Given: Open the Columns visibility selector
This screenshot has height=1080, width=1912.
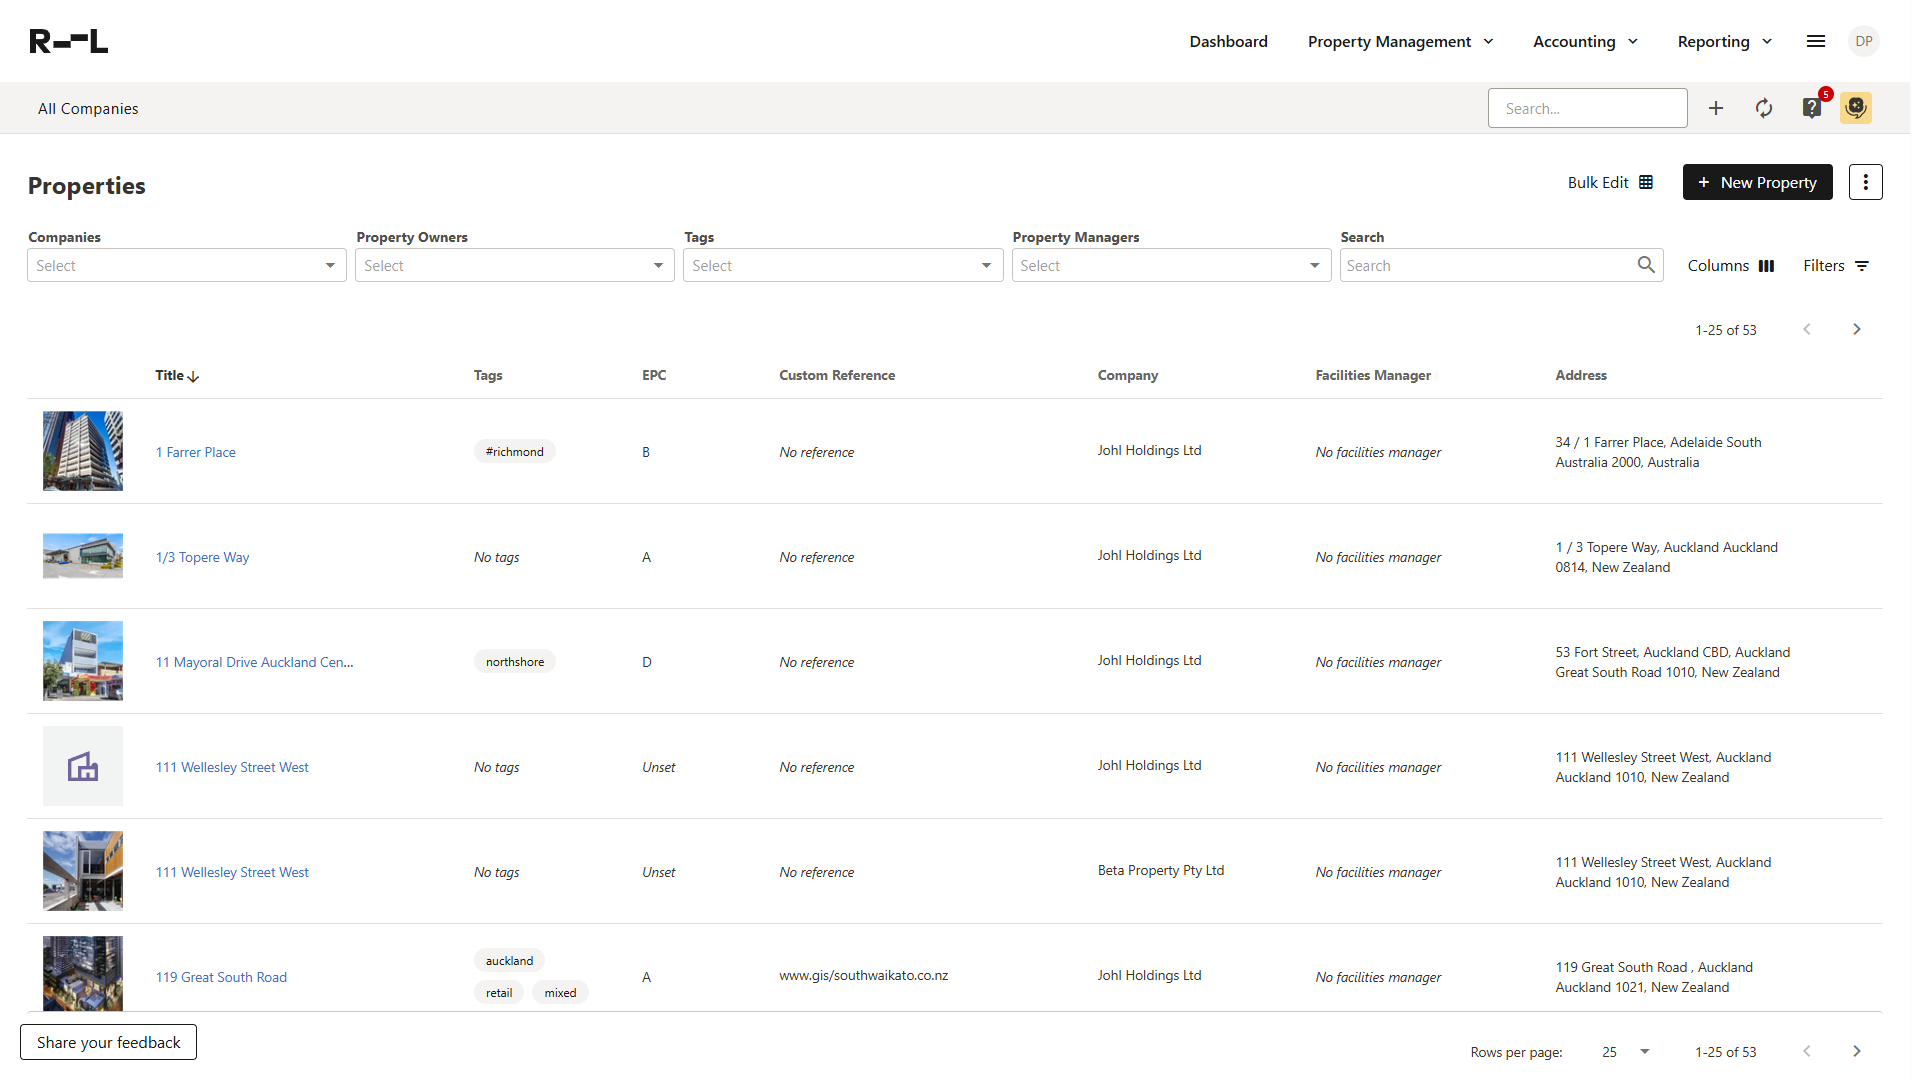Looking at the screenshot, I should click(1731, 266).
